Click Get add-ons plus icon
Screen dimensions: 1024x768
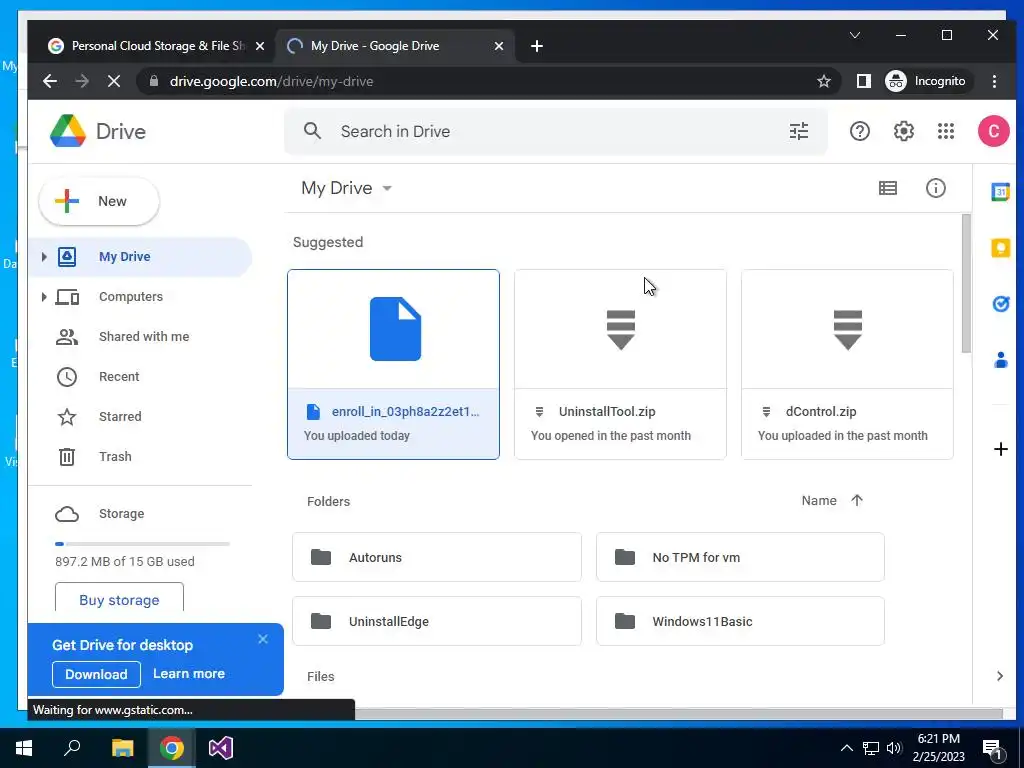pos(1000,449)
